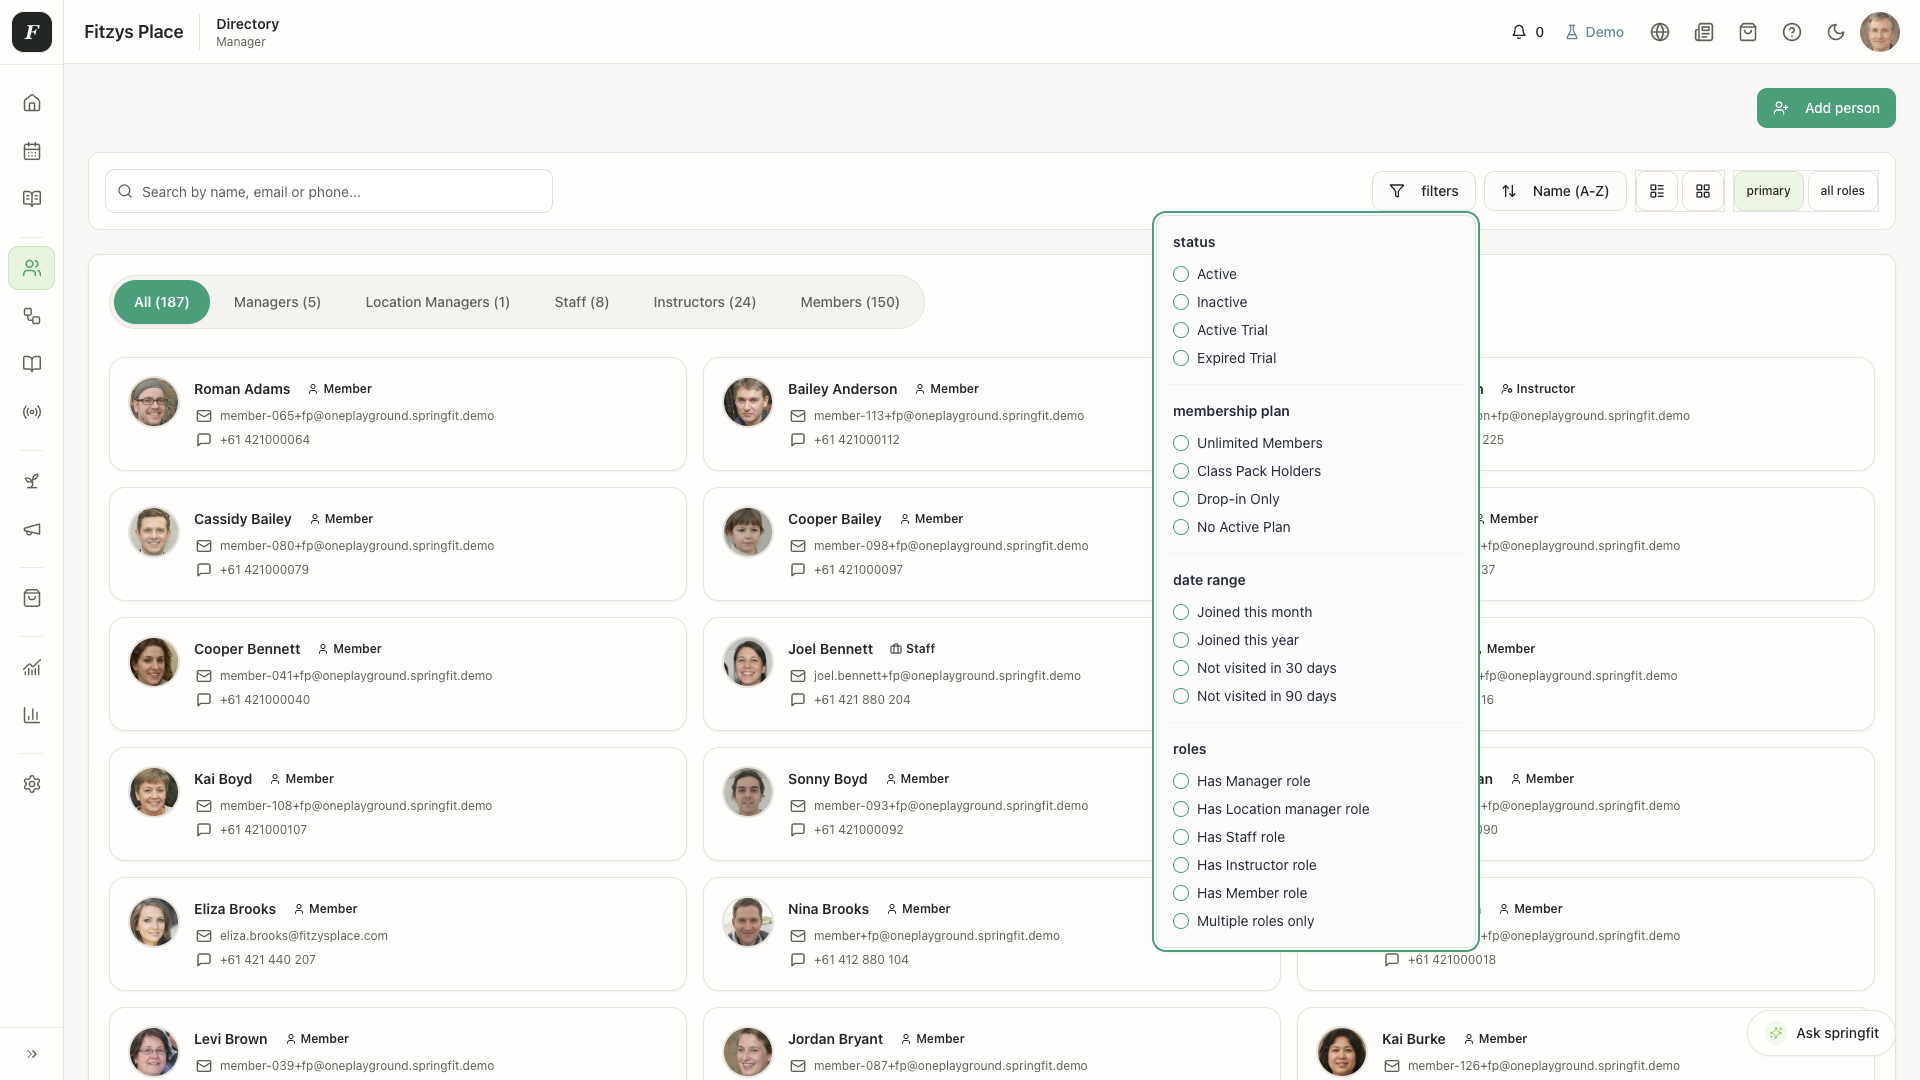1920x1080 pixels.
Task: Click the search by name field
Action: click(329, 191)
